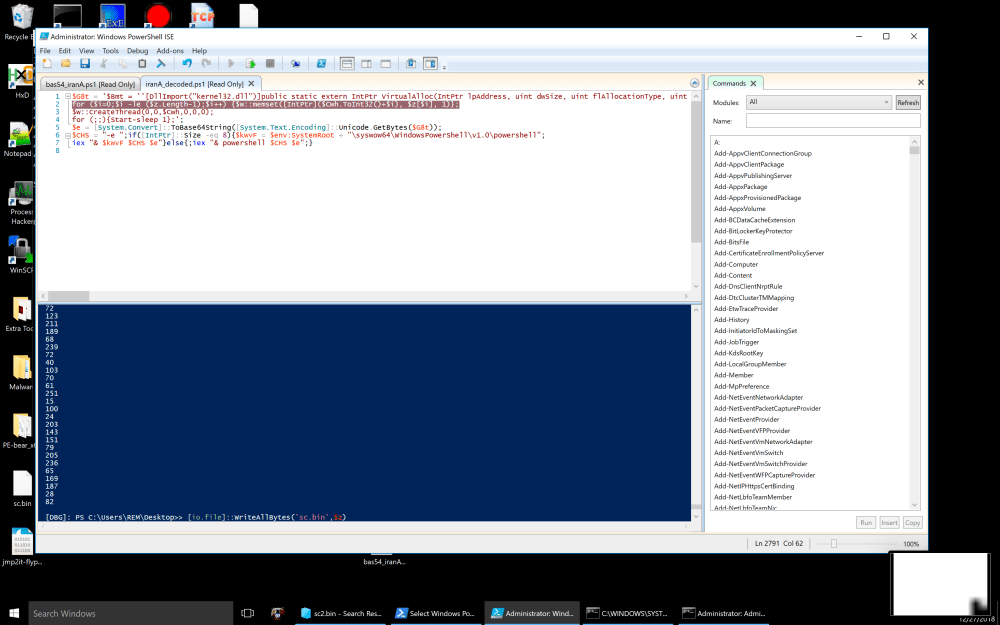This screenshot has width=1000, height=625.
Task: Open New Remote PowerShell Tab icon
Action: pos(296,63)
